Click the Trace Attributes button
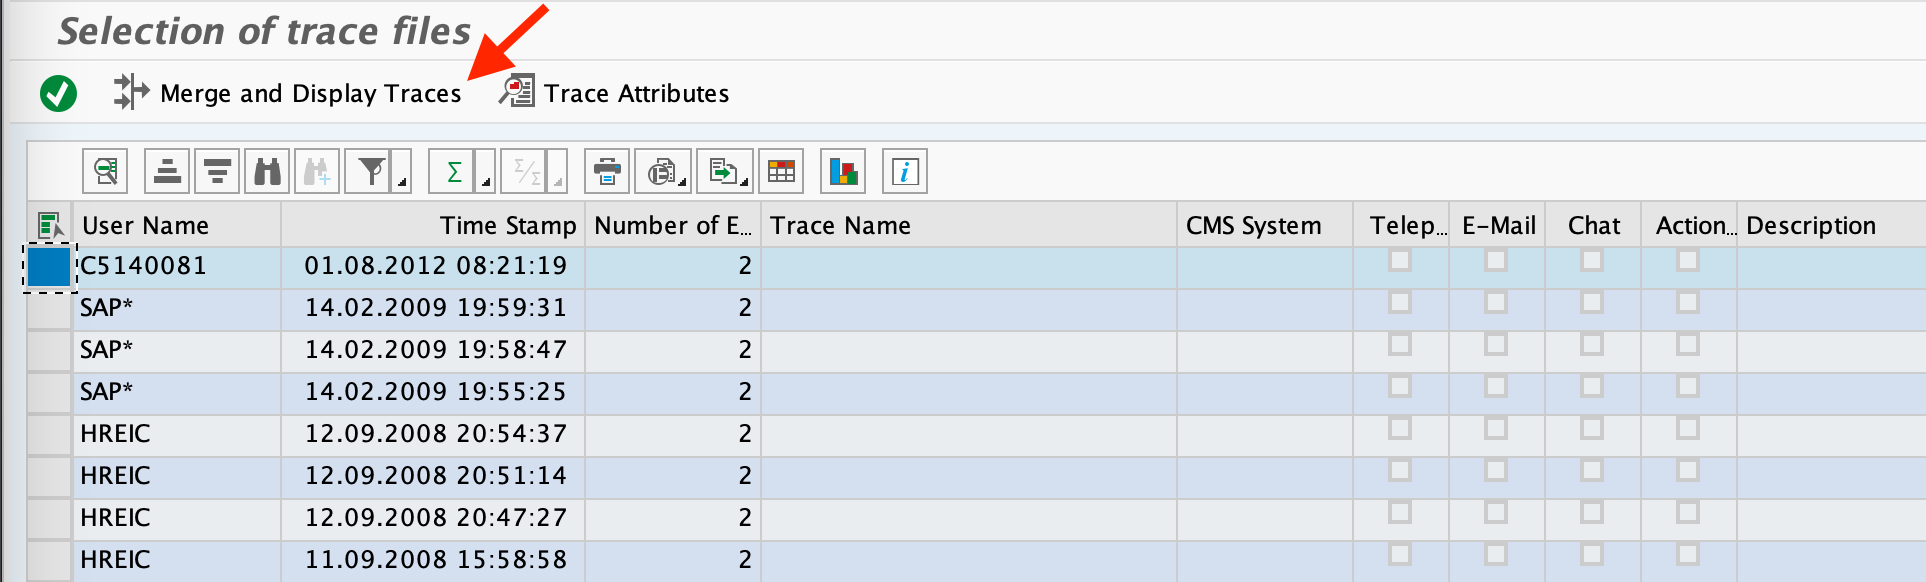The height and width of the screenshot is (582, 1926). click(x=615, y=94)
